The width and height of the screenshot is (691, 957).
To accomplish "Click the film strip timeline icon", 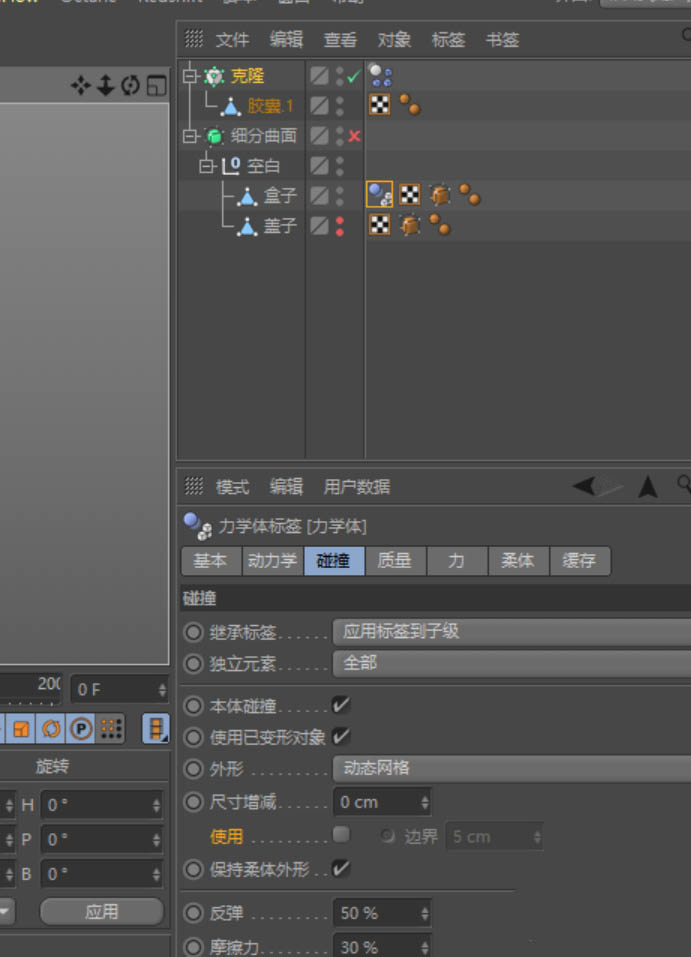I will click(156, 729).
